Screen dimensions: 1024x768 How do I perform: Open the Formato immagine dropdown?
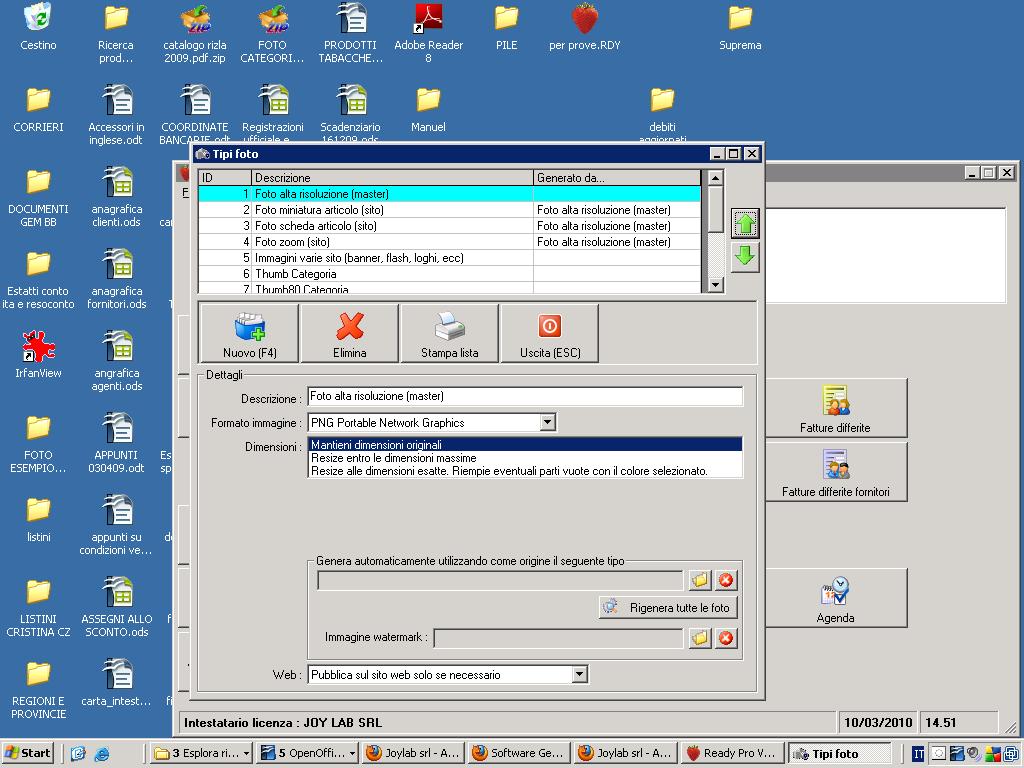(x=548, y=423)
